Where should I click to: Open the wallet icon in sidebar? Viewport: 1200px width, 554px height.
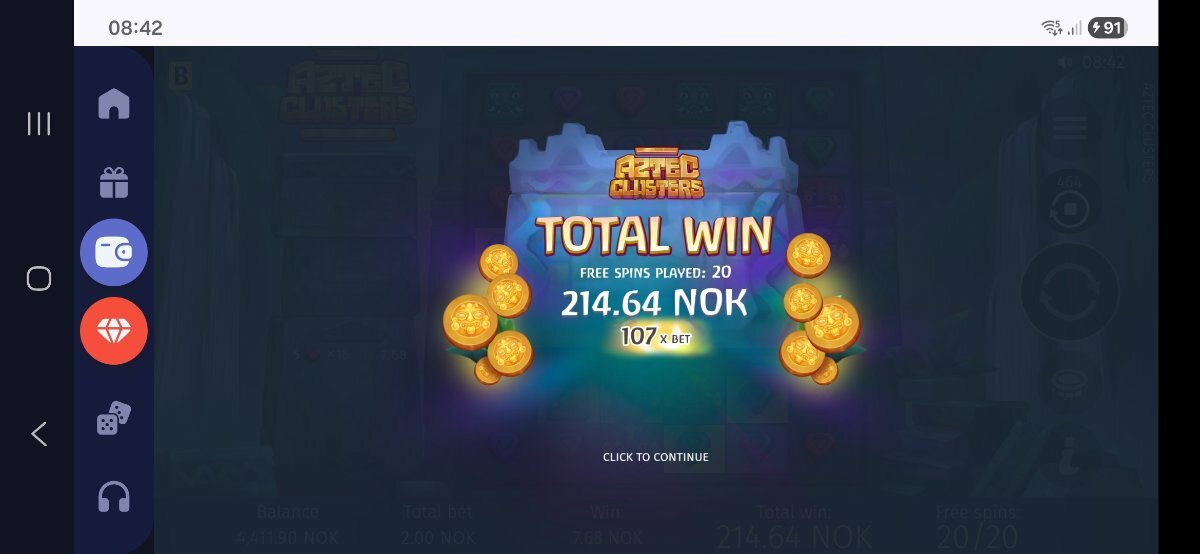point(114,252)
